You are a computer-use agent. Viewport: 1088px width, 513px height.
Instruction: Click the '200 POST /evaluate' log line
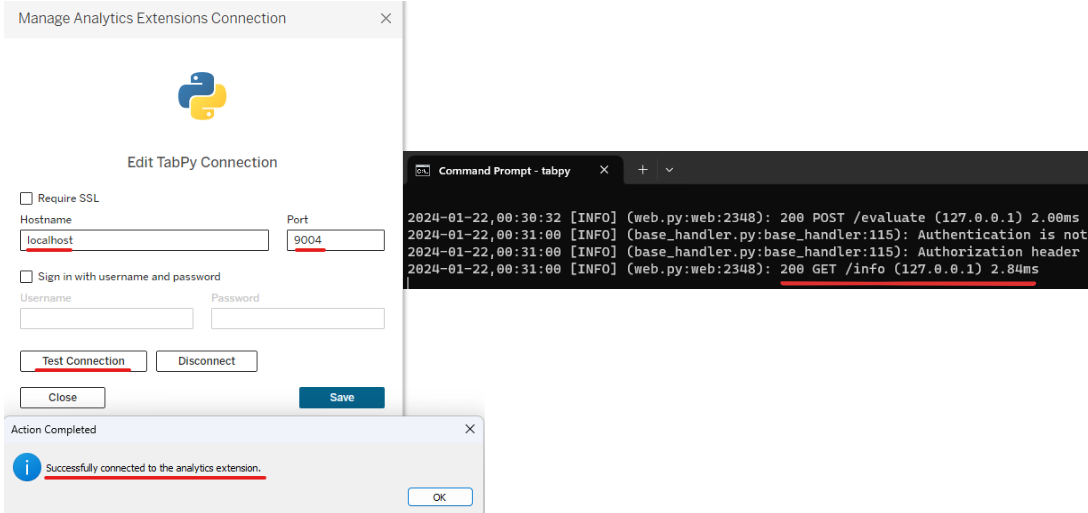(x=743, y=217)
